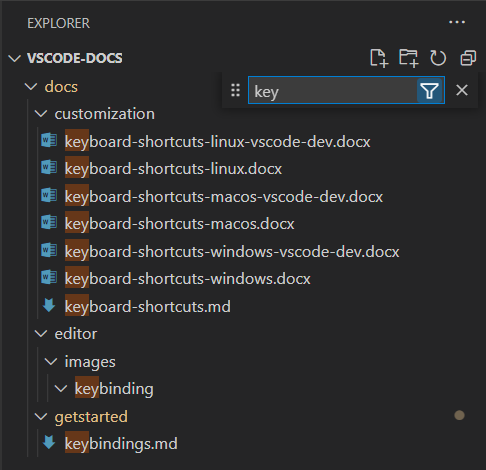Image resolution: width=486 pixels, height=470 pixels.
Task: Open keyboard-shortcuts.md file
Action: [x=148, y=306]
